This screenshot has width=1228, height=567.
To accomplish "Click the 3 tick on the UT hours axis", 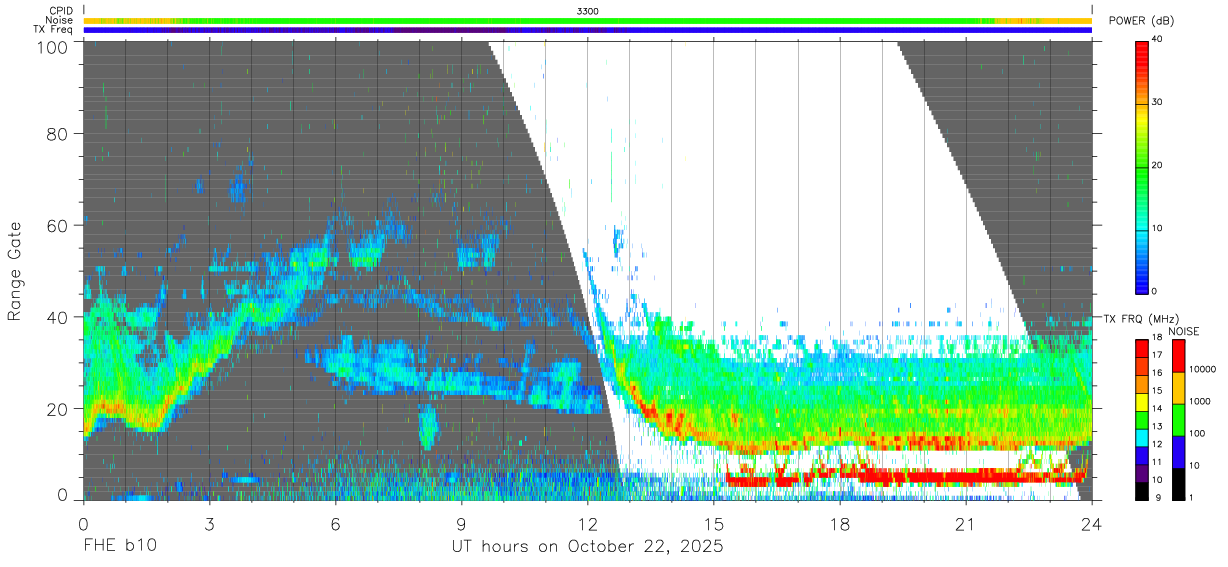I will coord(209,525).
